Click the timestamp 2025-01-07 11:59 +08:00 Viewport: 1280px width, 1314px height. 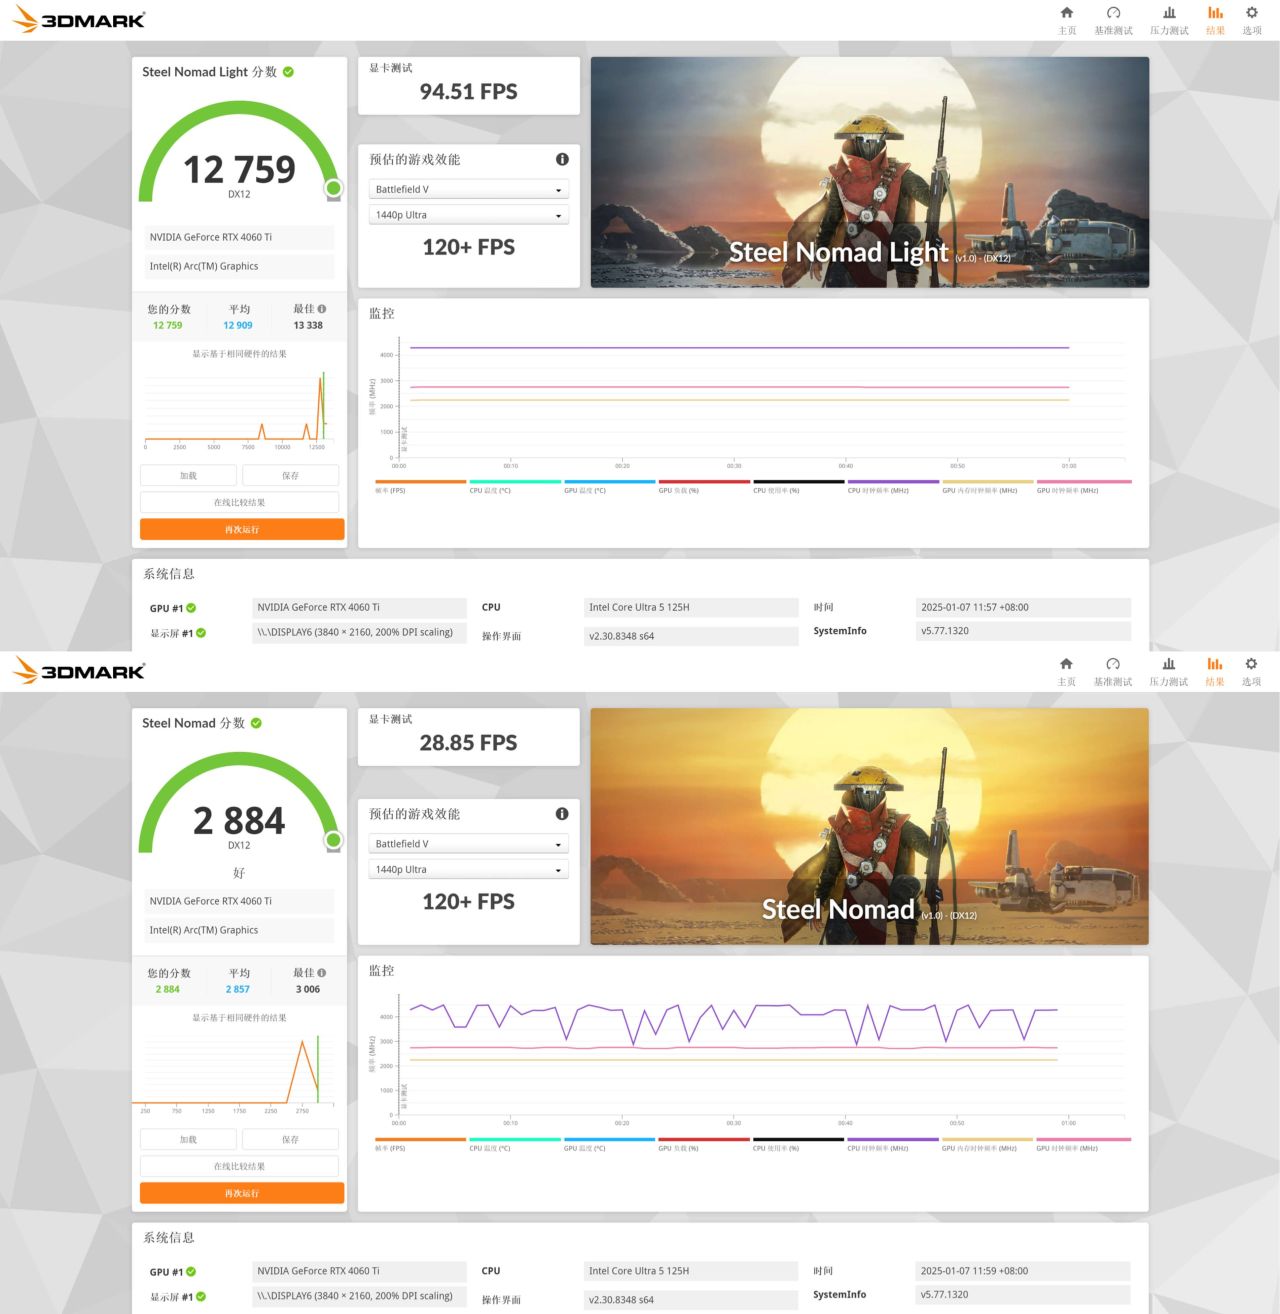pyautogui.click(x=975, y=1272)
